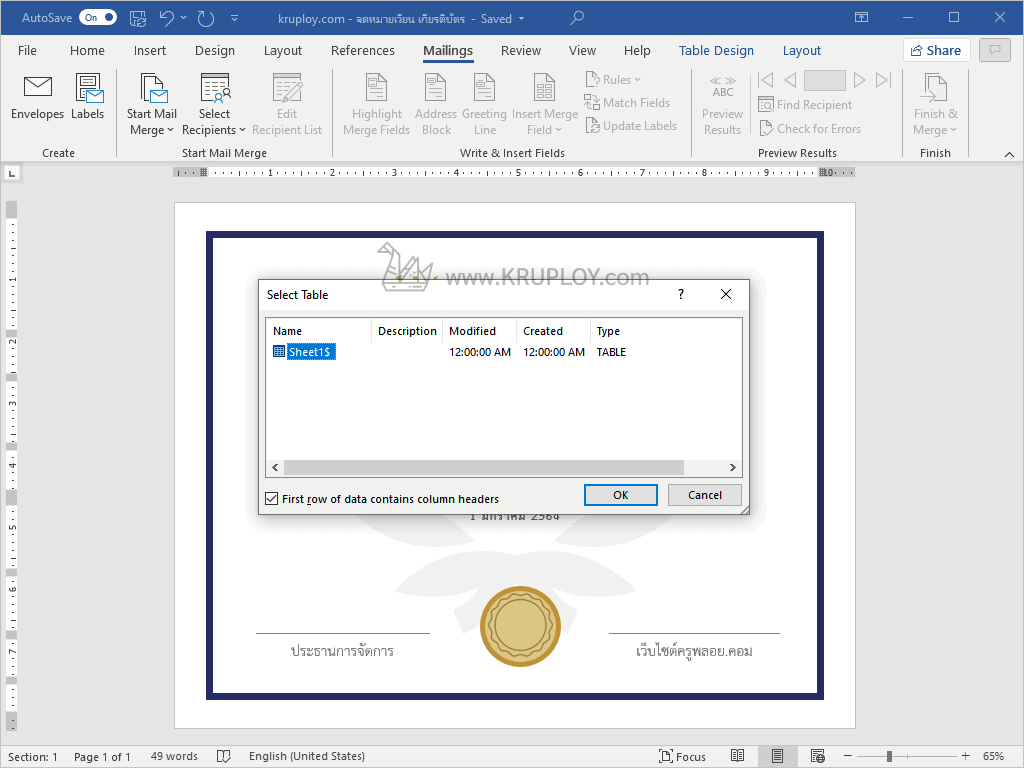The image size is (1024, 768).
Task: Switch to the Design tab
Action: point(215,50)
